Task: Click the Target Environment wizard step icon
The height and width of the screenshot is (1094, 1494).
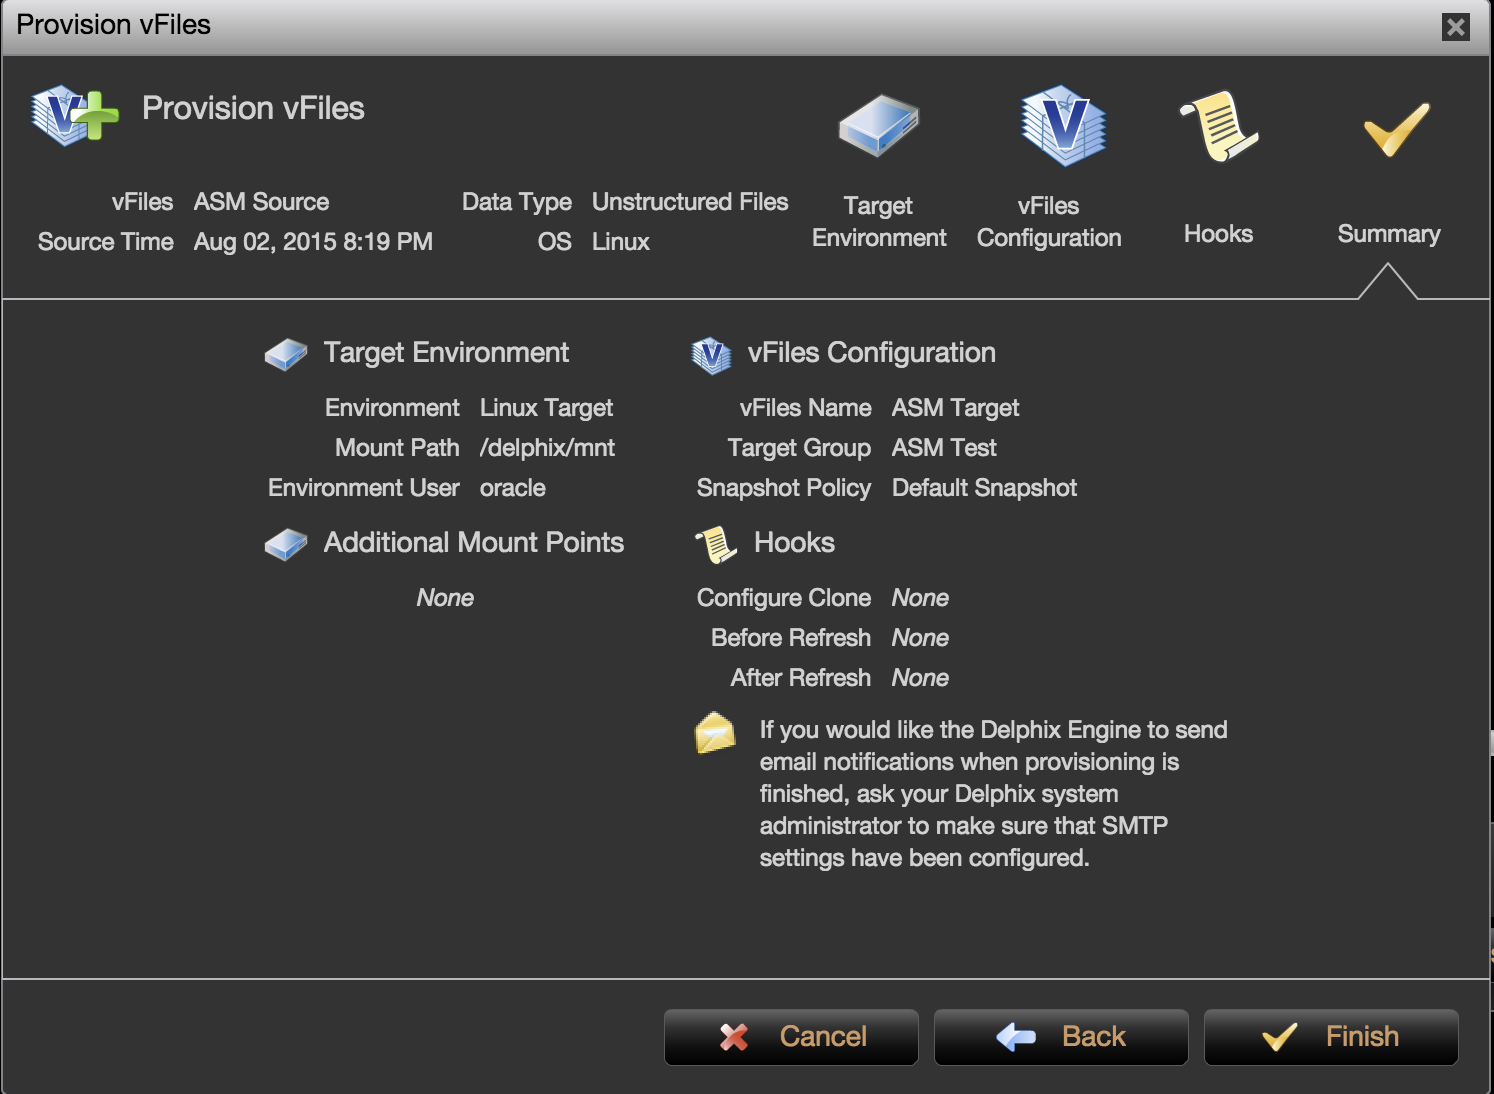Action: coord(878,127)
